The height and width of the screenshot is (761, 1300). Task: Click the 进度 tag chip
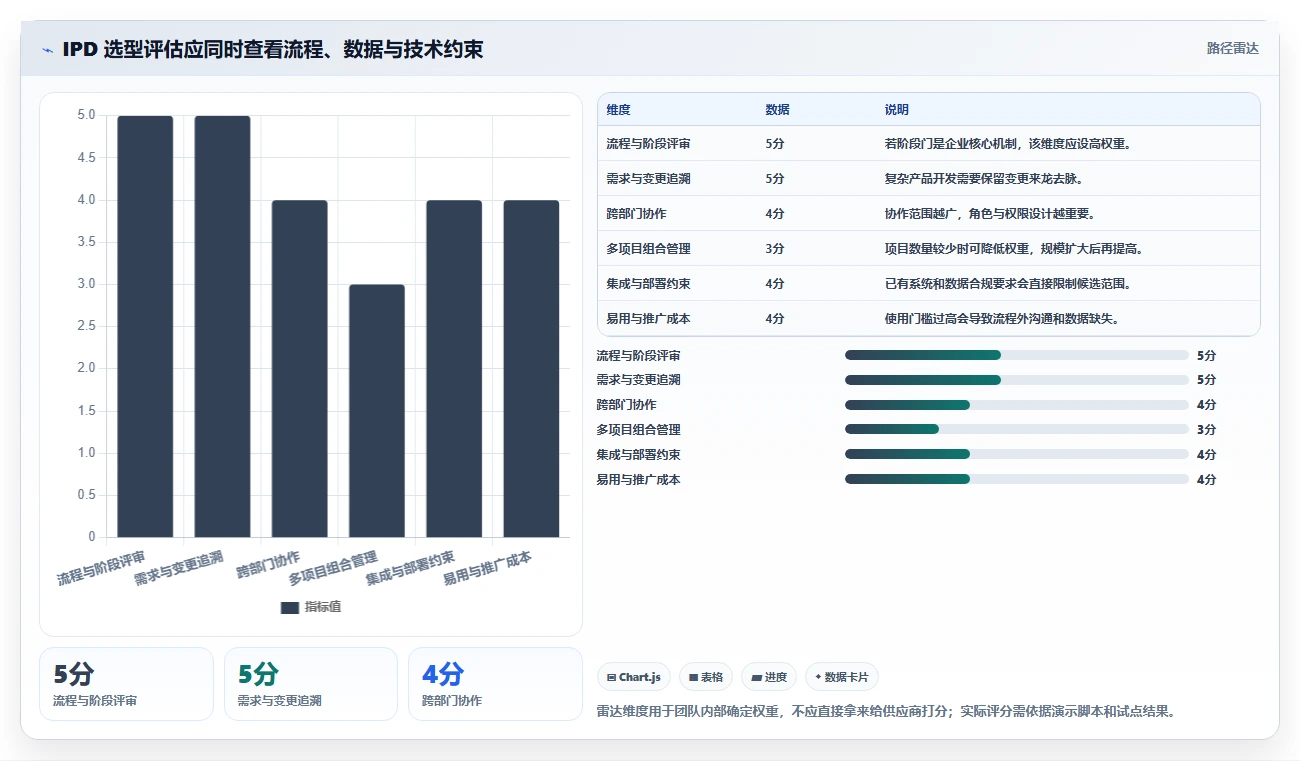pos(769,677)
